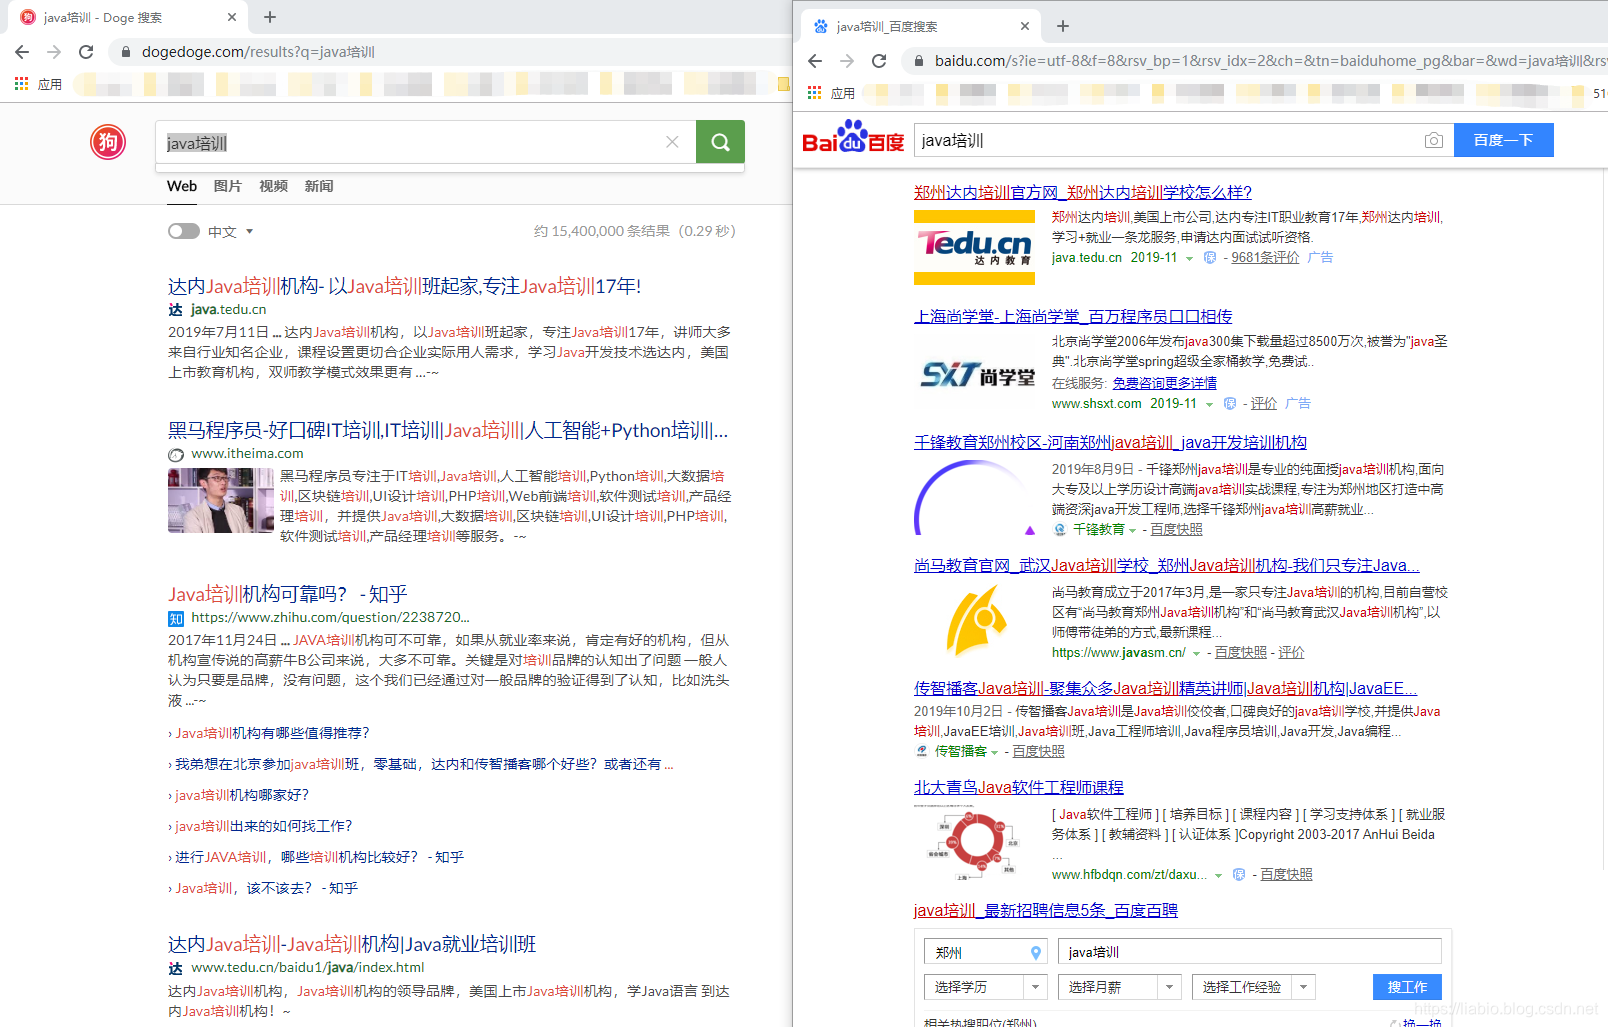Switch to the 图片 tab on Doge search
1608x1027 pixels.
pyautogui.click(x=228, y=186)
